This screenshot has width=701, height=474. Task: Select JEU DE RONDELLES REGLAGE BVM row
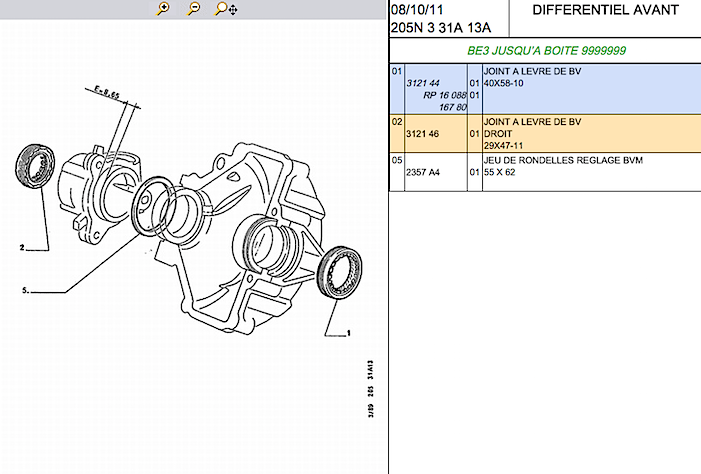coord(545,172)
